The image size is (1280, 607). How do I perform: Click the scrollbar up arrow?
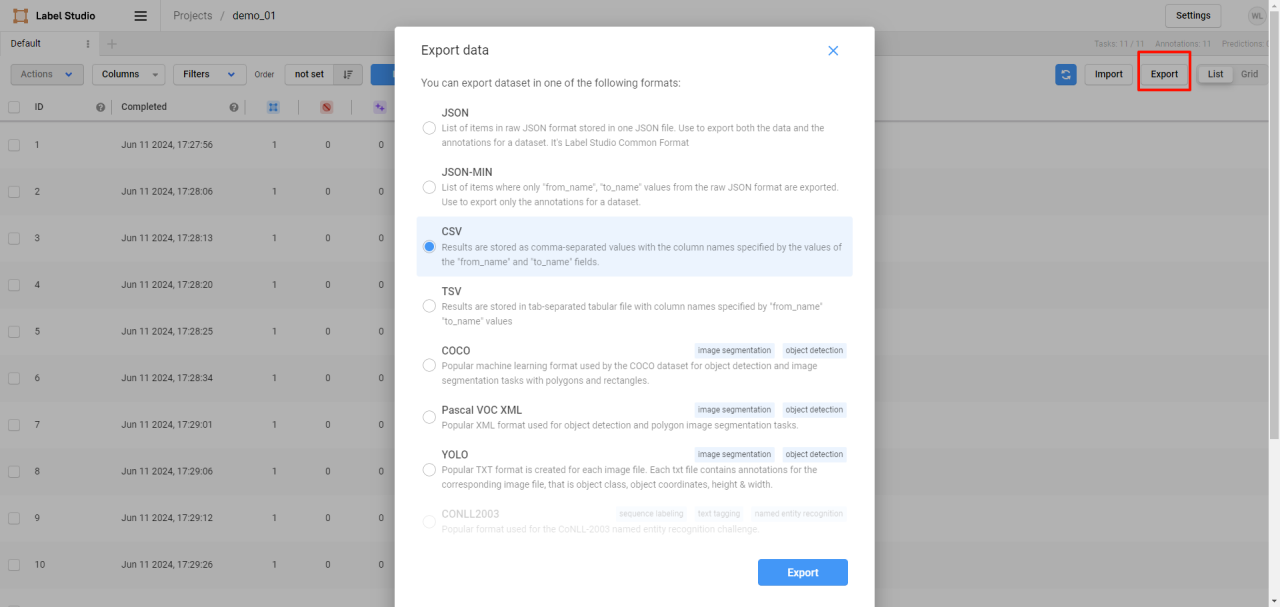pos(1274,5)
